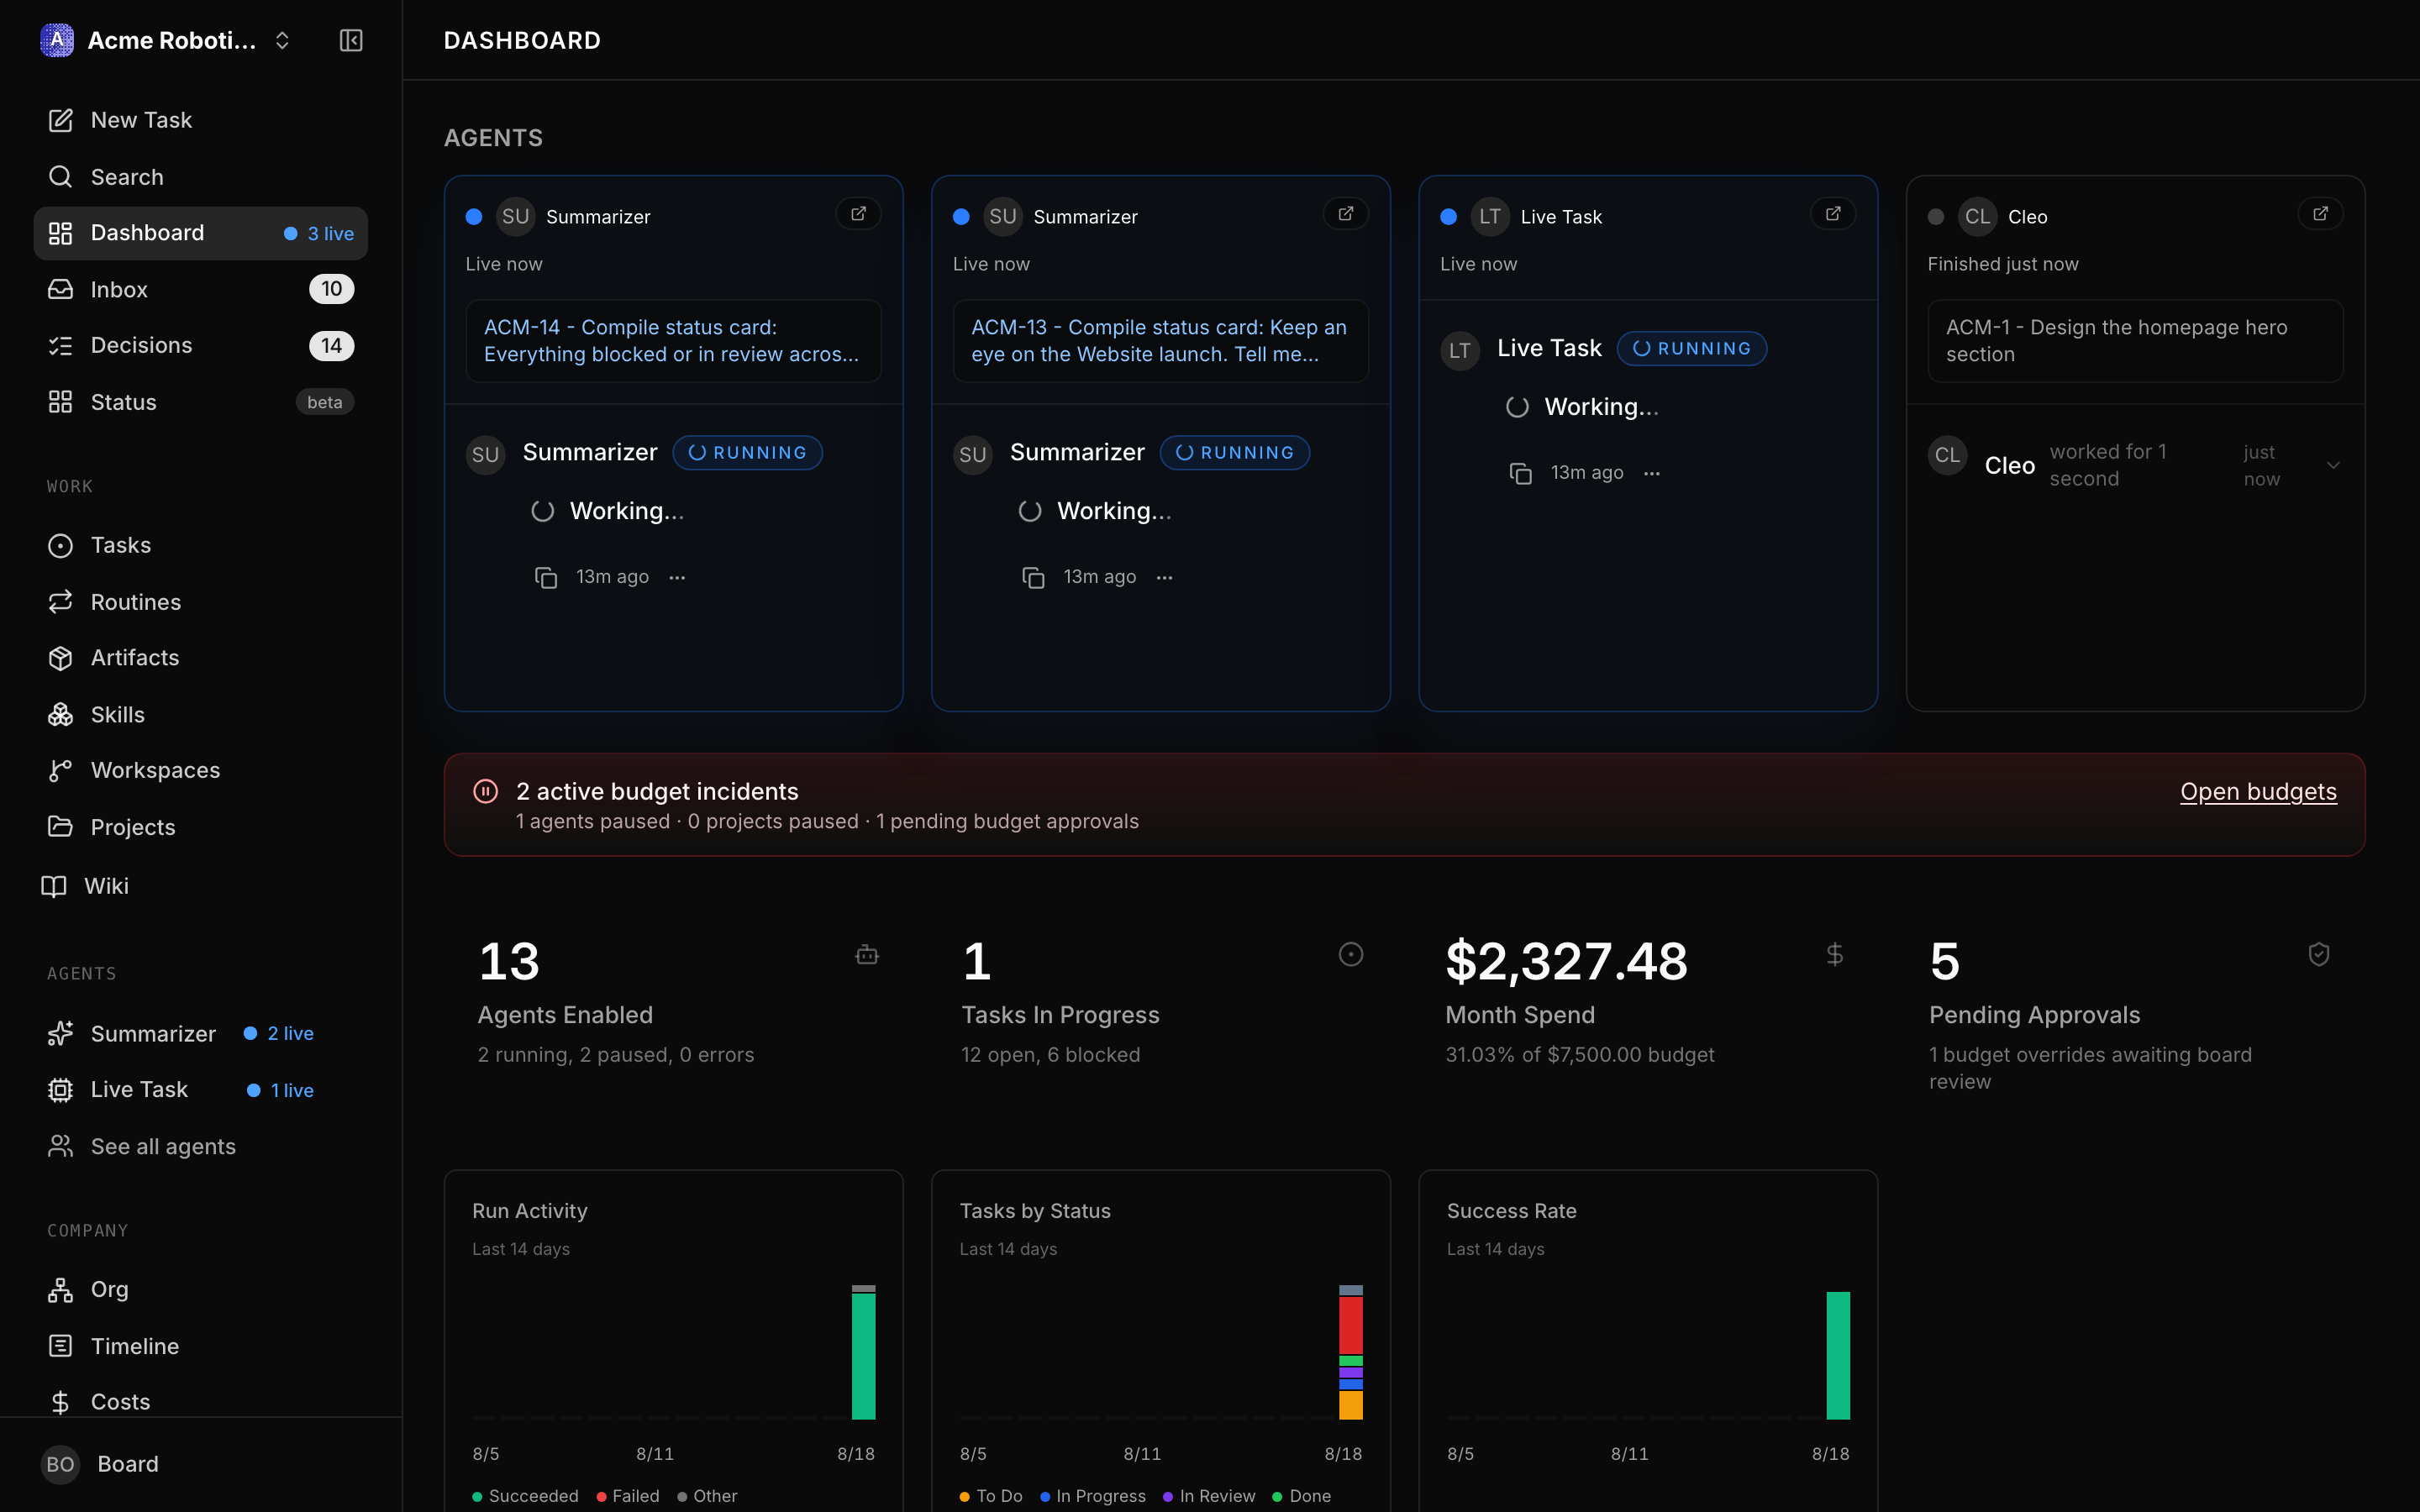Open ACM-1 Design the homepage hero task

click(2135, 341)
